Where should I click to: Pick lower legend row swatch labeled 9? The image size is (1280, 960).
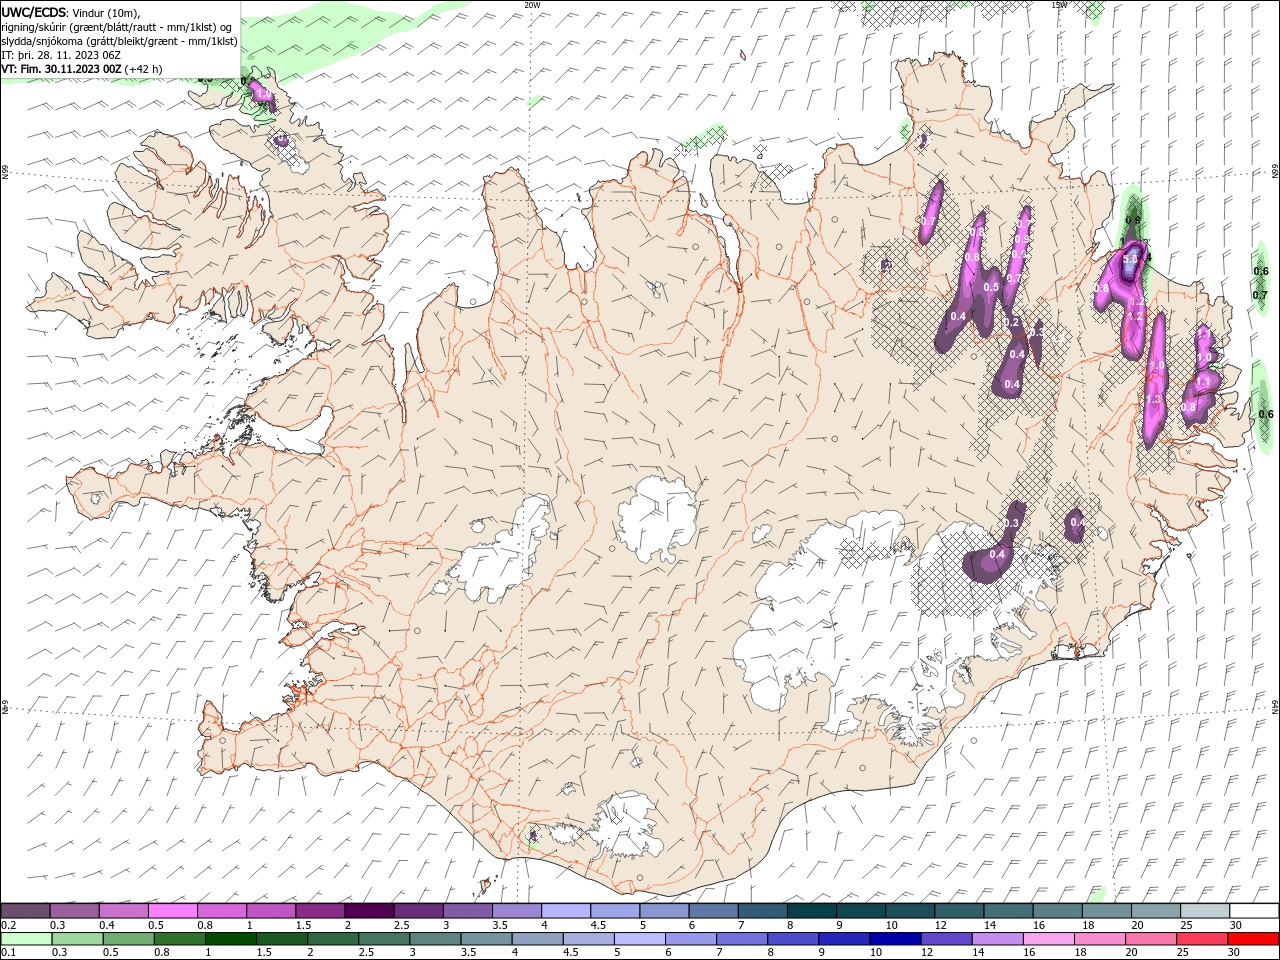(x=845, y=939)
